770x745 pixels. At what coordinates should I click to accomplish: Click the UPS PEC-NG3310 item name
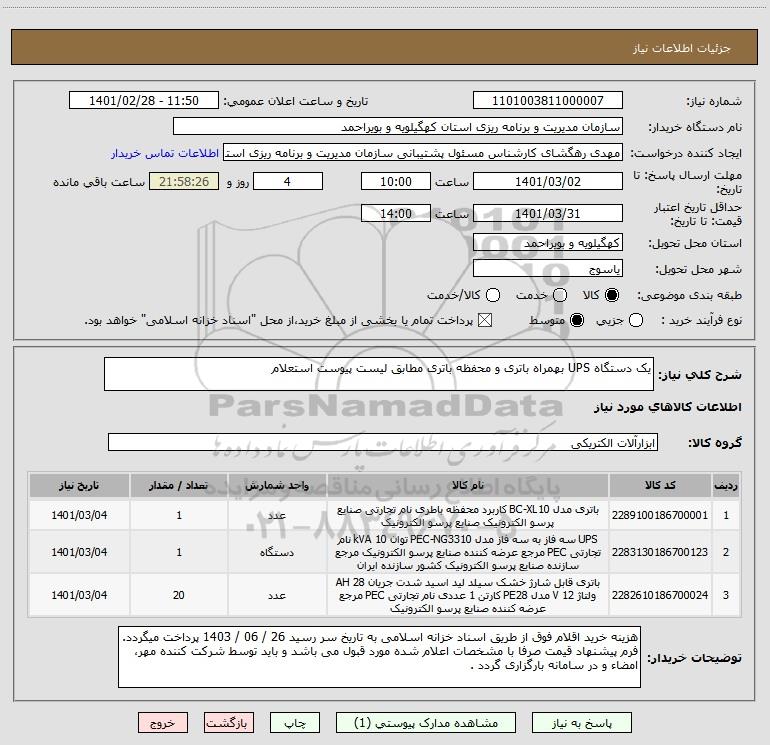tap(468, 552)
